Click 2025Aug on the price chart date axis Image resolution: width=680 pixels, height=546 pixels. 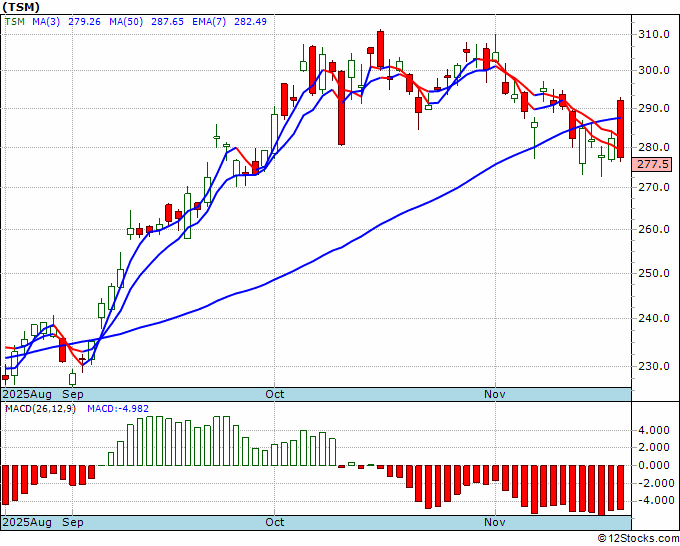[x=27, y=394]
